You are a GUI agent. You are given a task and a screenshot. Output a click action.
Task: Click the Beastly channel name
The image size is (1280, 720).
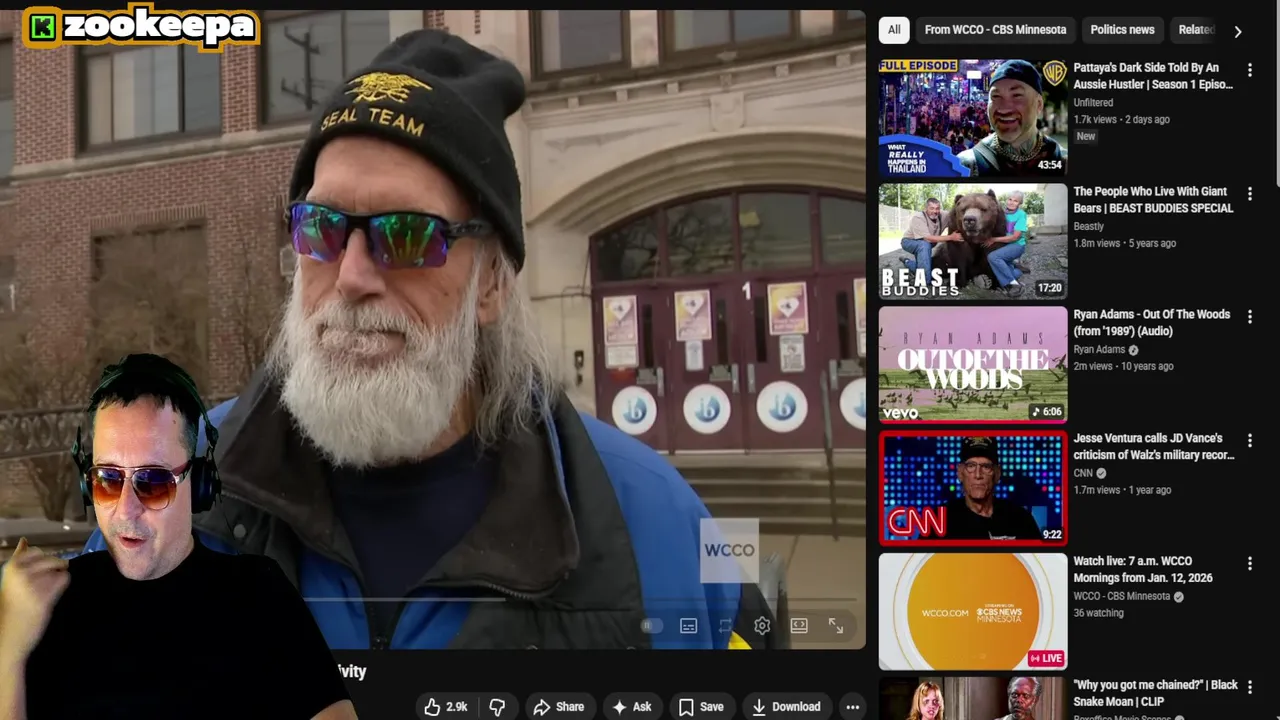(1088, 226)
